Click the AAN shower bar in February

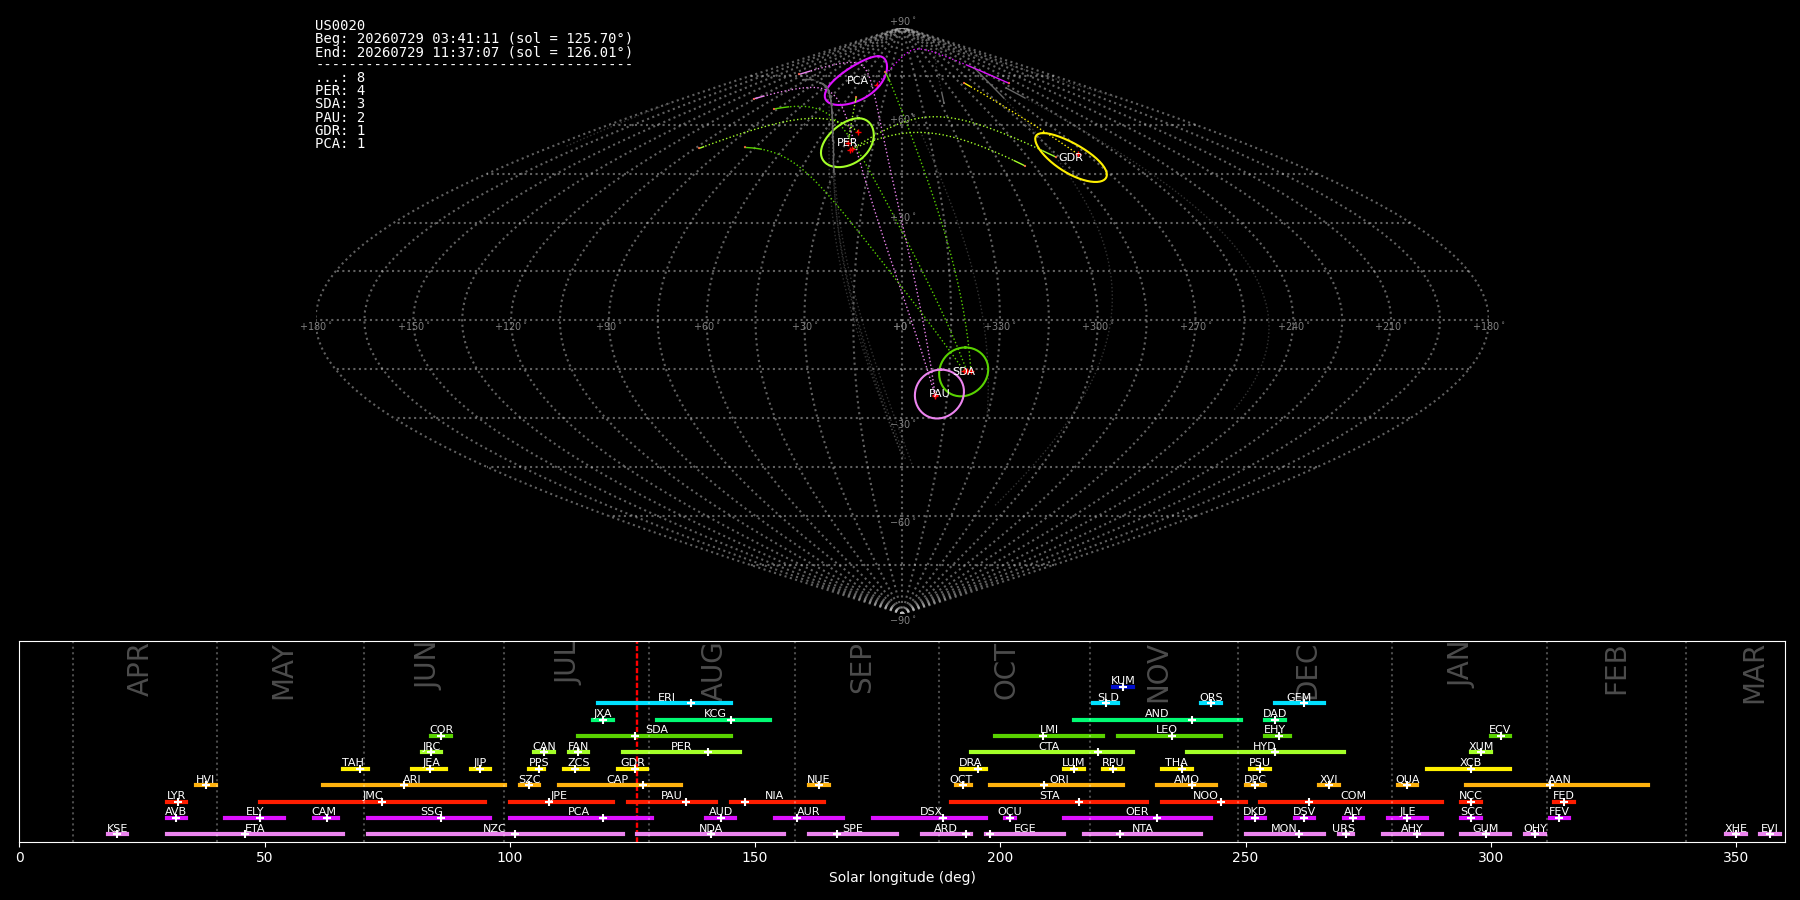(x=1557, y=785)
